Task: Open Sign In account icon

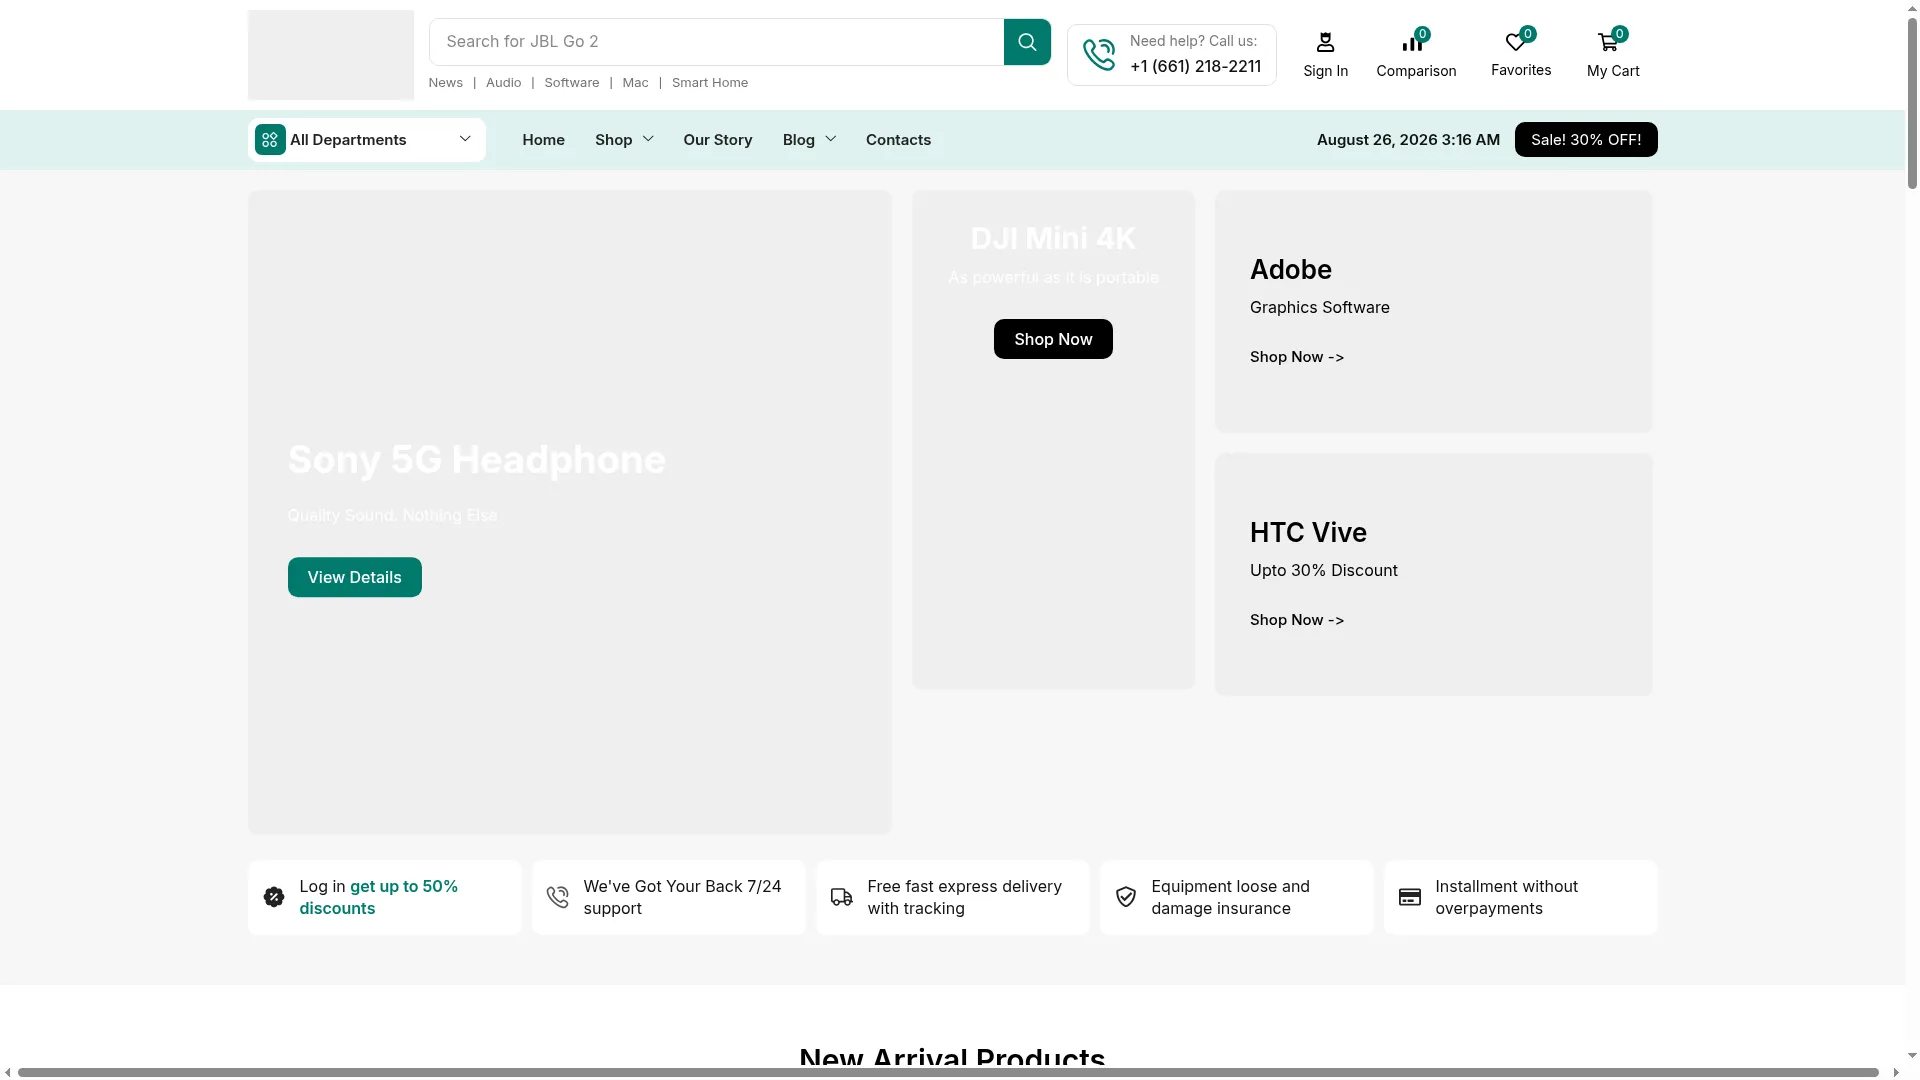Action: coord(1325,42)
